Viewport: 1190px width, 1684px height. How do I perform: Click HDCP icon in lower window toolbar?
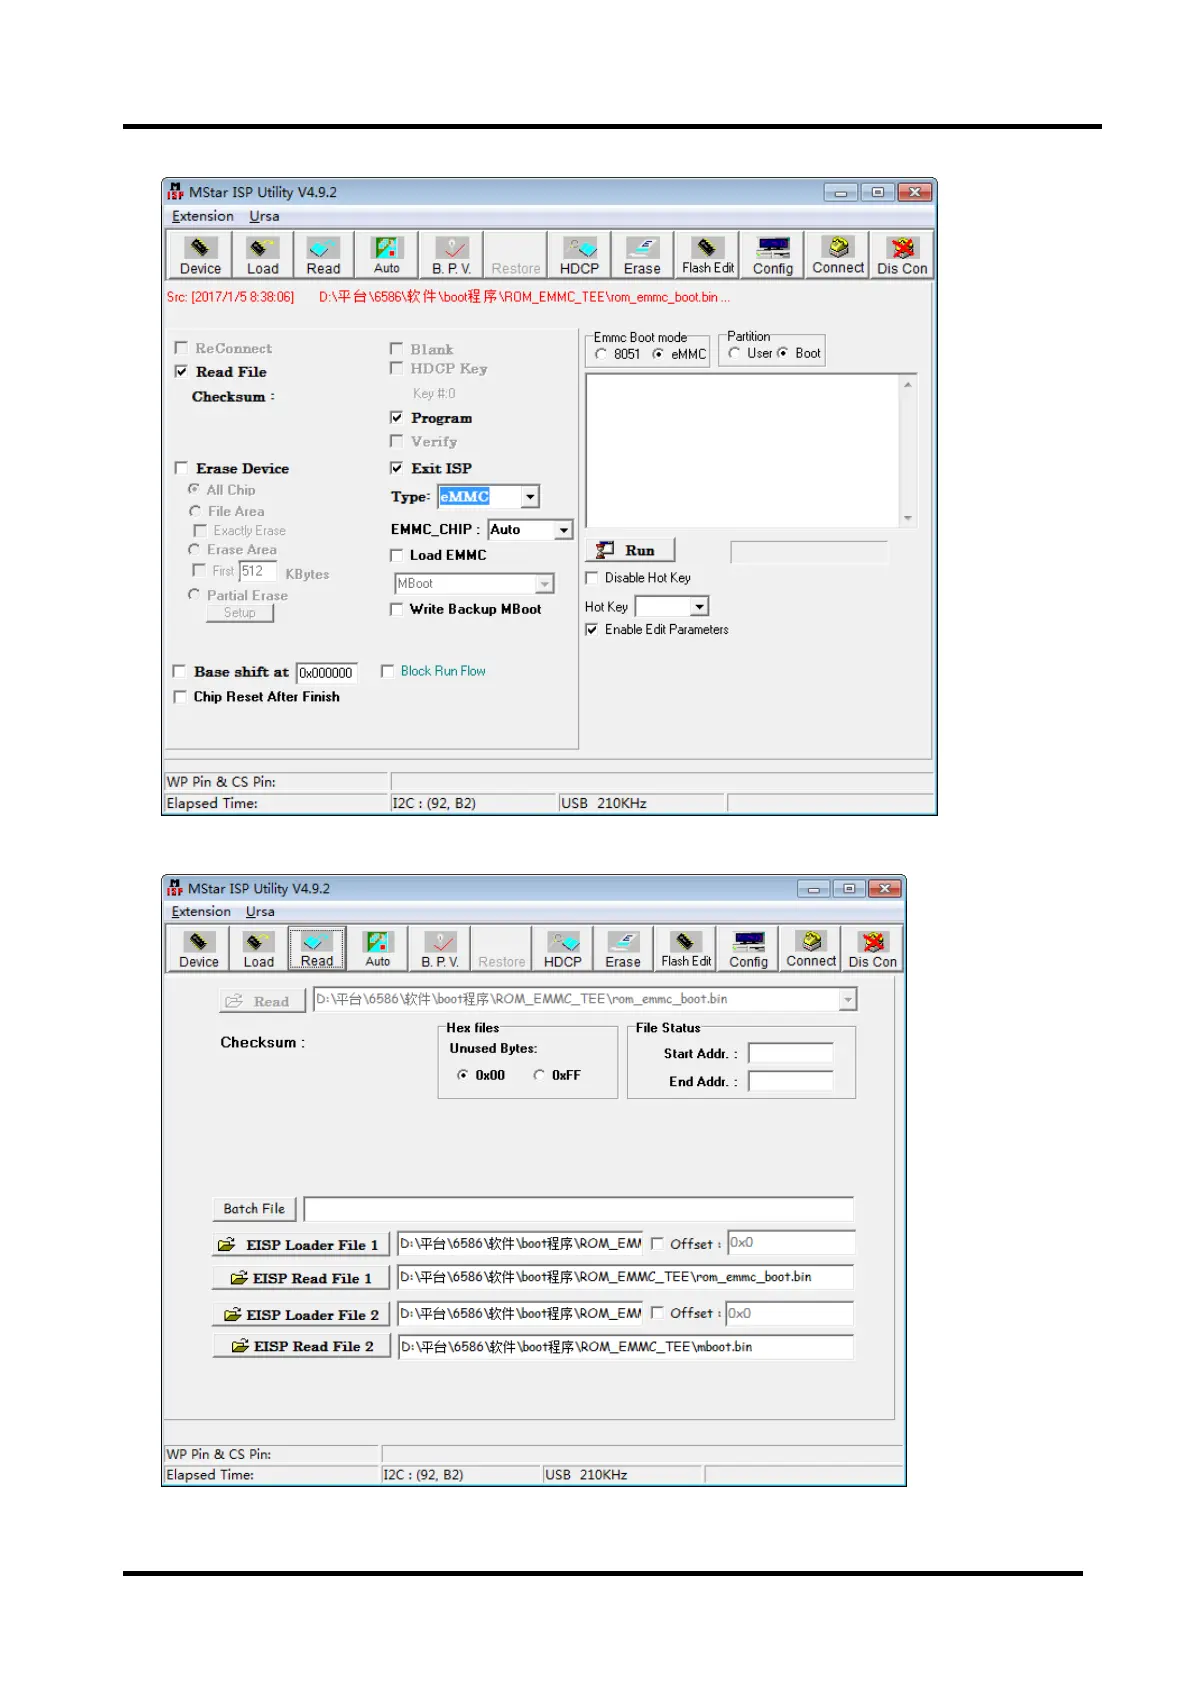click(562, 949)
